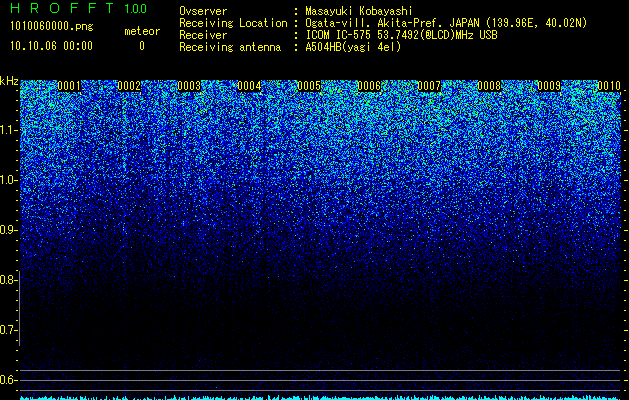Click time marker 0010
629x400 pixels.
tap(609, 86)
